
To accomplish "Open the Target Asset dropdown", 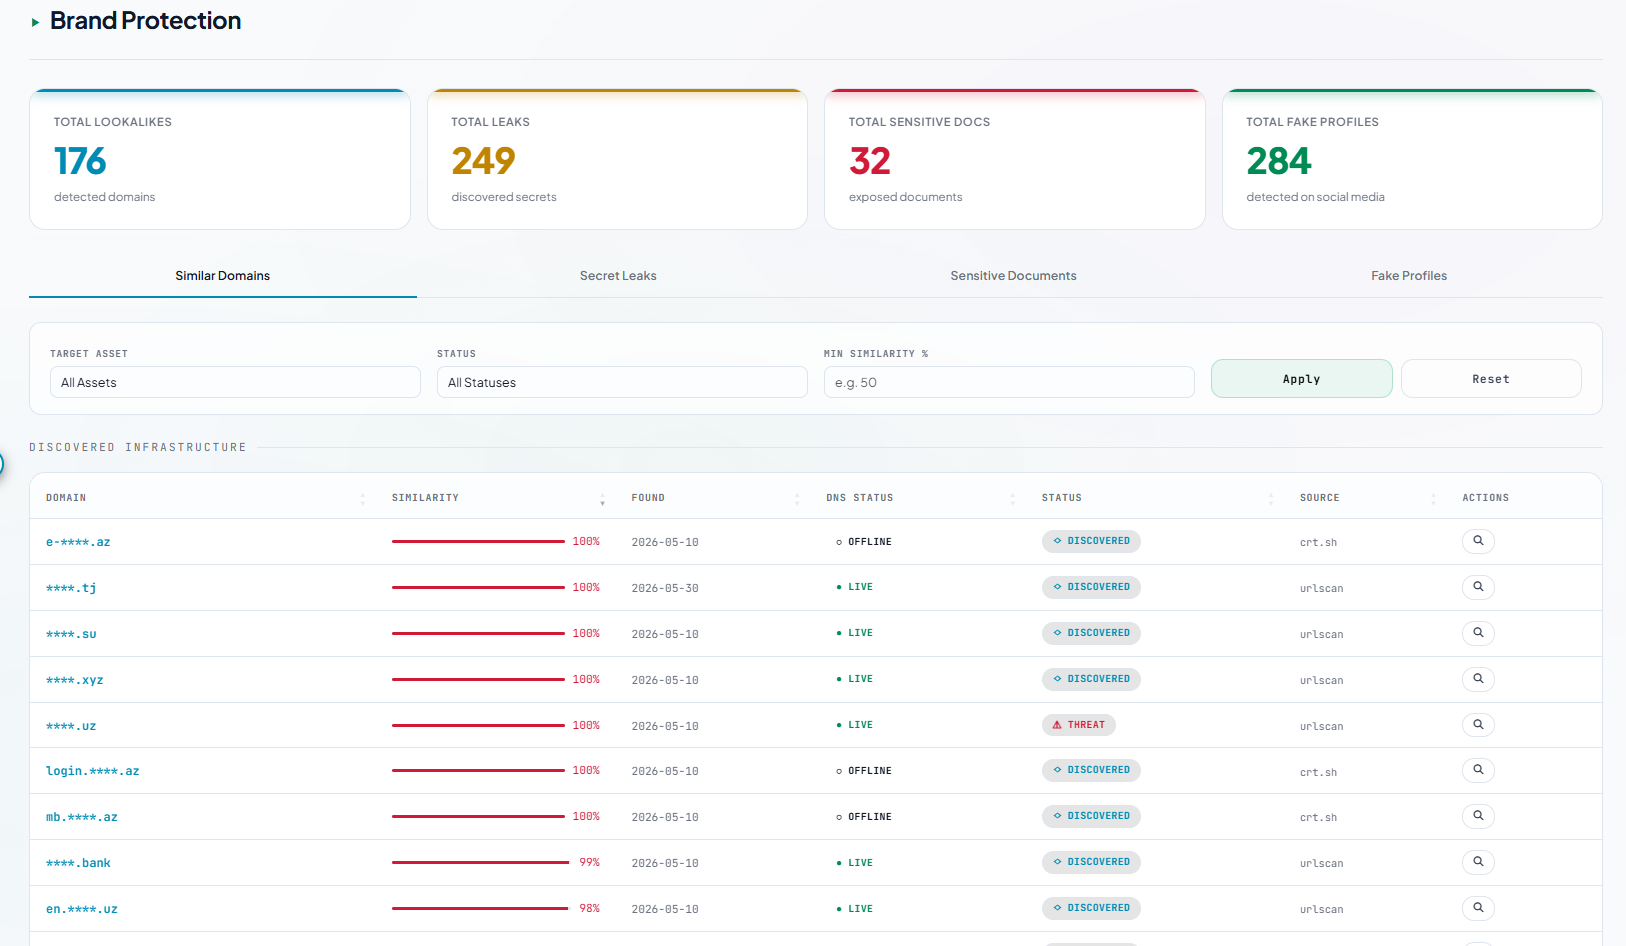I will point(235,382).
